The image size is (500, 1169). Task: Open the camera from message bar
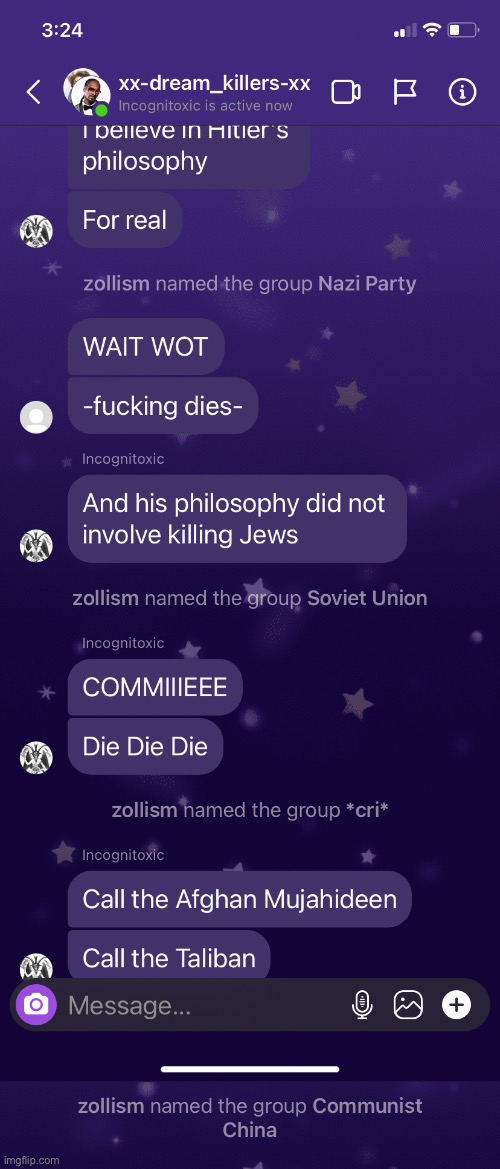tap(36, 1005)
